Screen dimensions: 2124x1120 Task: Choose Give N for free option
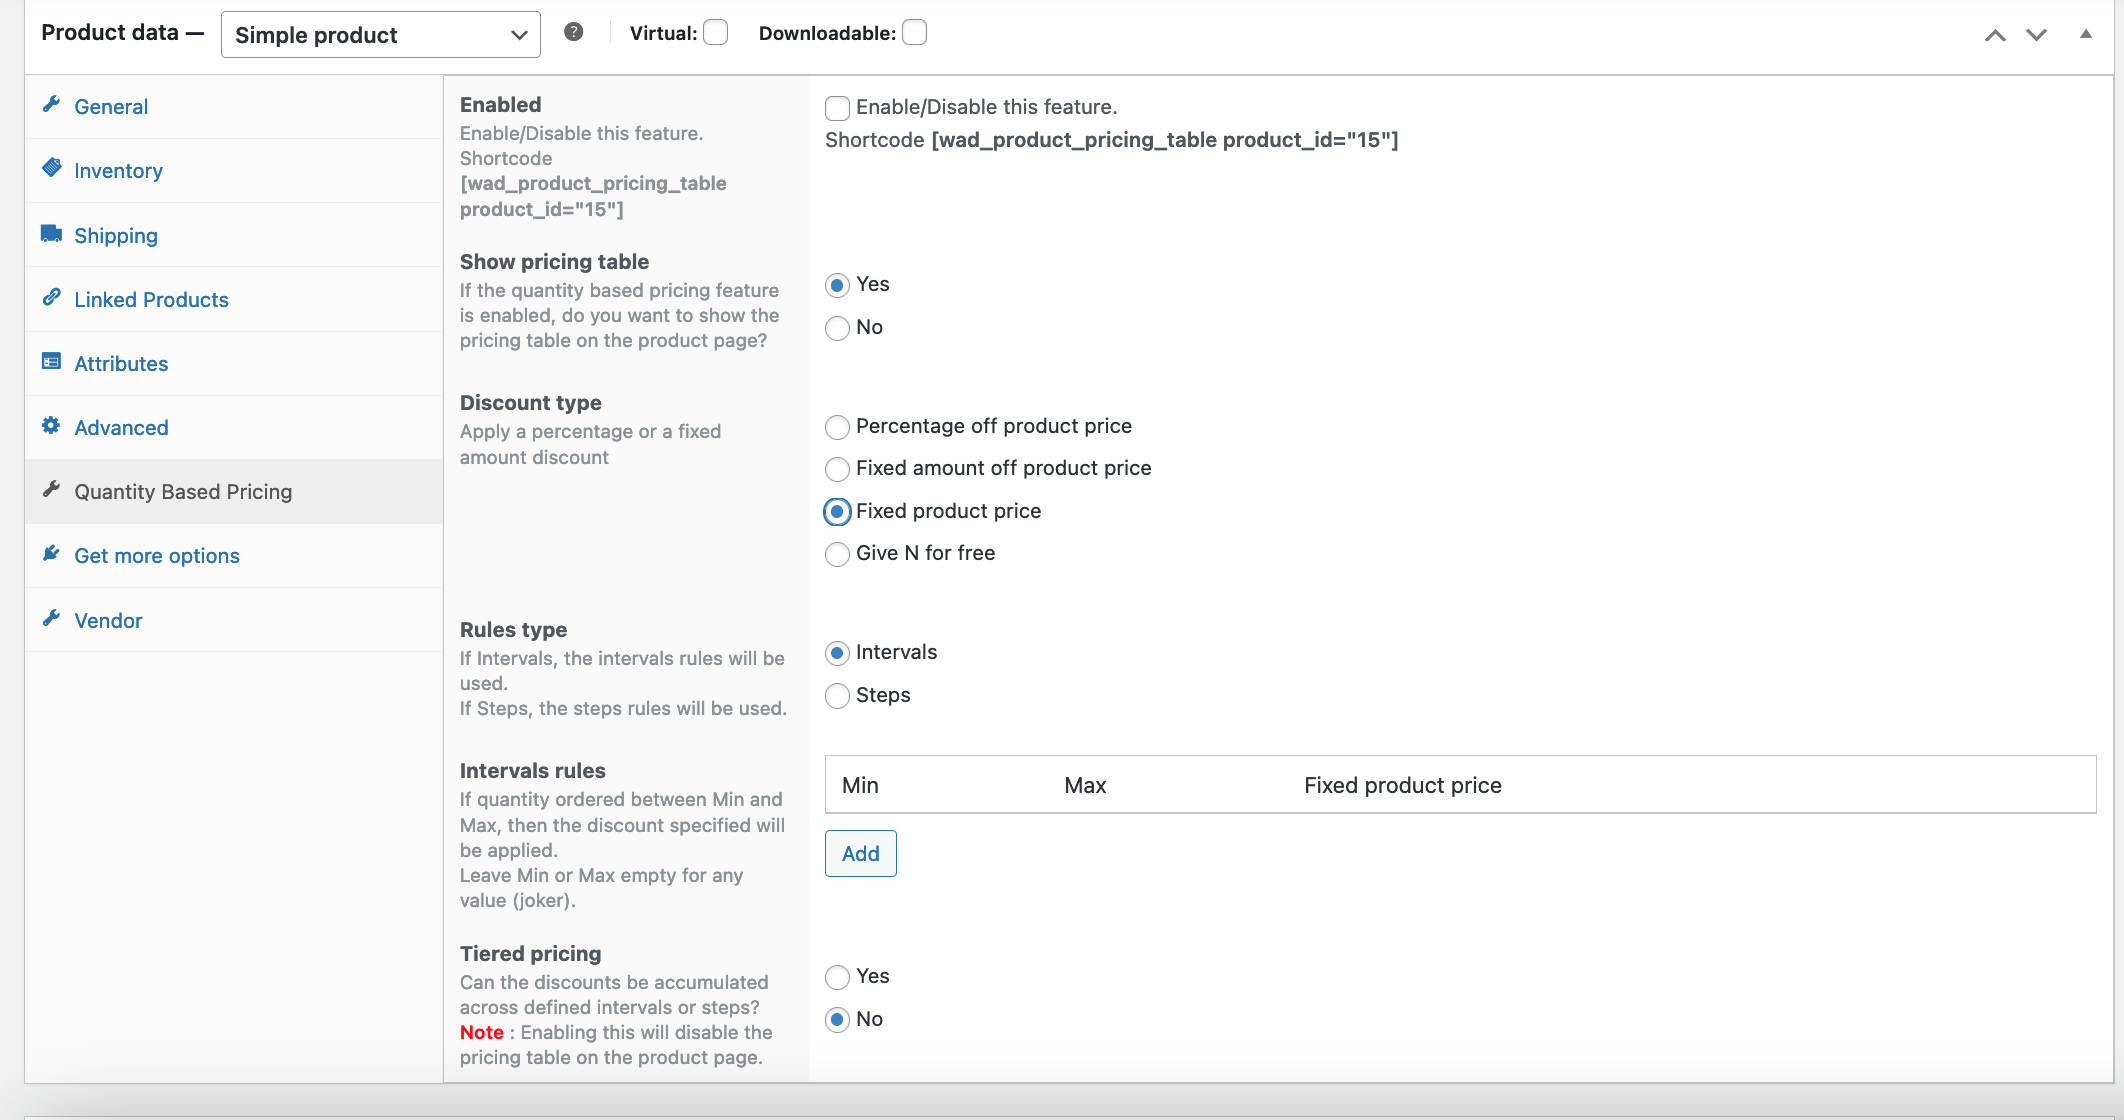pos(838,554)
